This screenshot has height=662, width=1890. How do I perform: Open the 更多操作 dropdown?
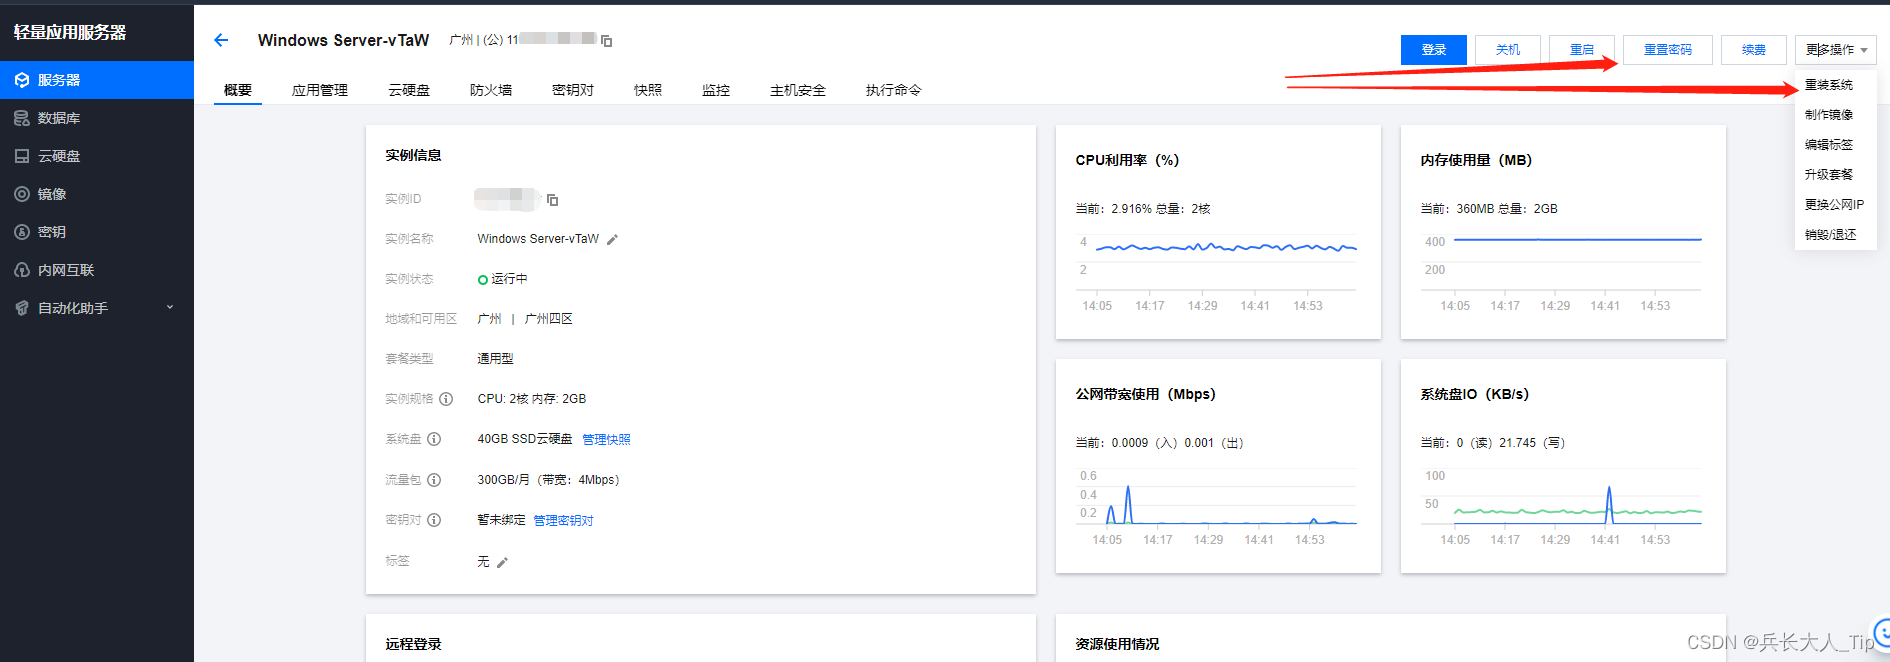pos(1835,50)
